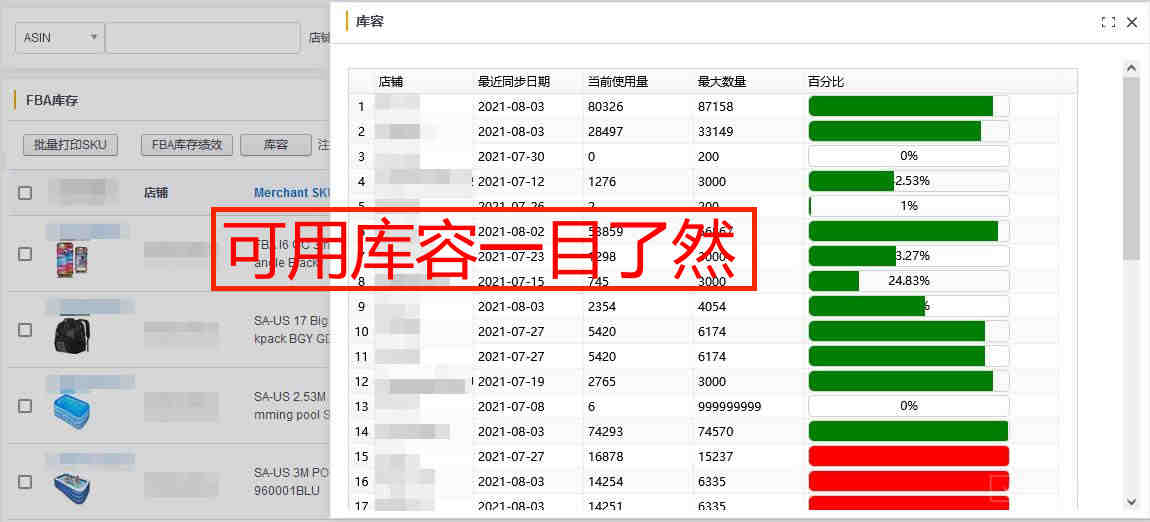Select the max quantity 87158
This screenshot has width=1150, height=522.
coord(715,106)
